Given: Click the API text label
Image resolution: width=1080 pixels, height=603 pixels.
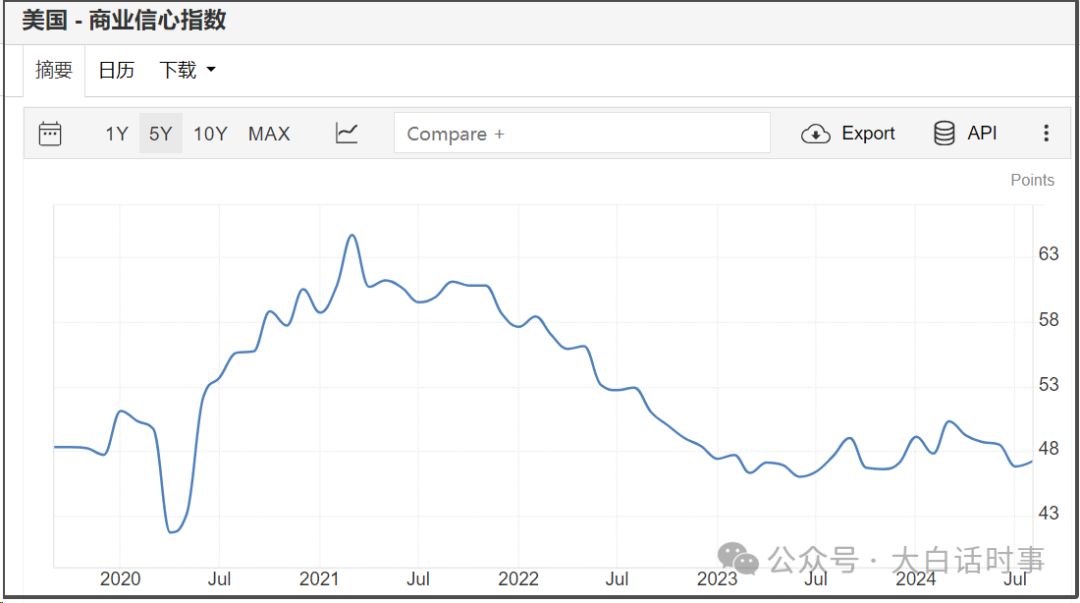Looking at the screenshot, I should [982, 133].
